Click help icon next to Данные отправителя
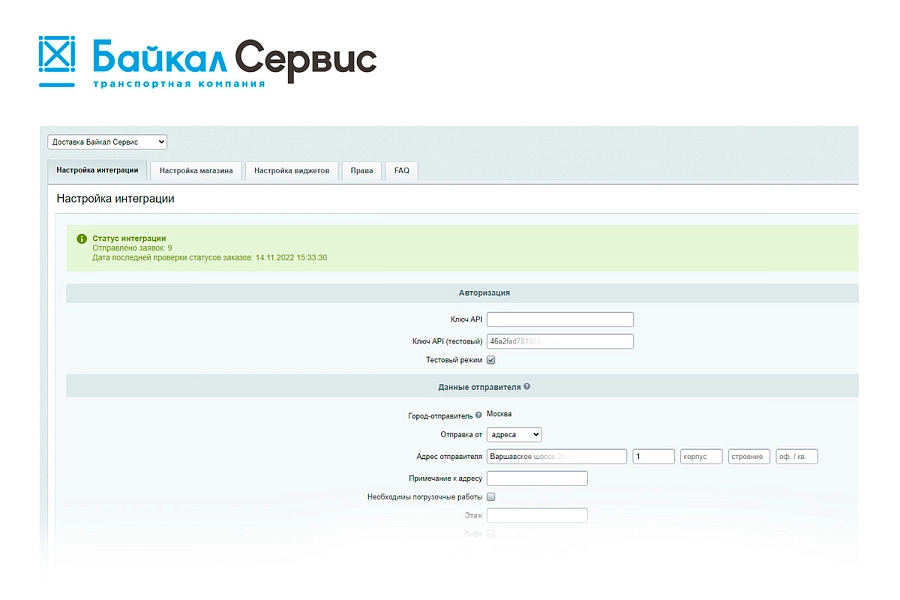900x600 pixels. (527, 386)
